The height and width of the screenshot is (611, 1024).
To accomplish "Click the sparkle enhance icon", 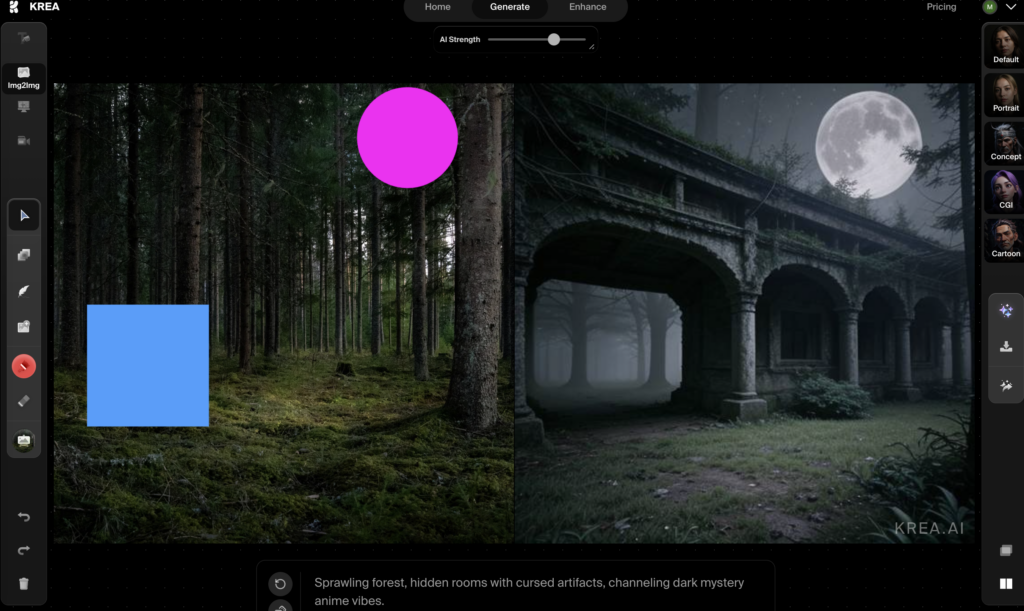I will [x=1006, y=310].
